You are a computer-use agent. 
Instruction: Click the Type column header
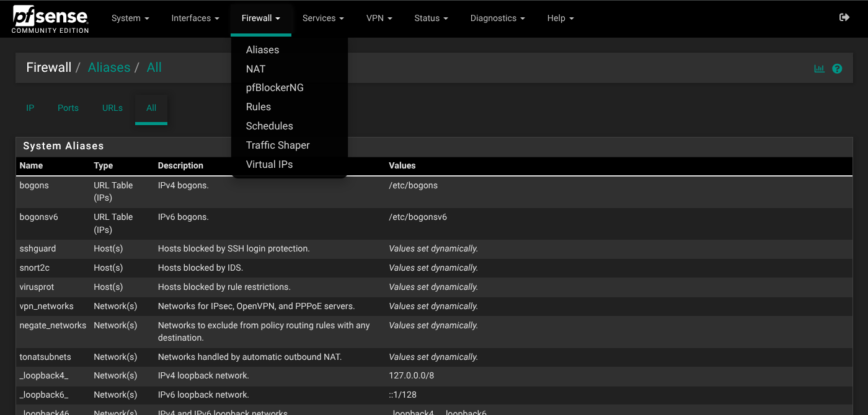tap(103, 165)
